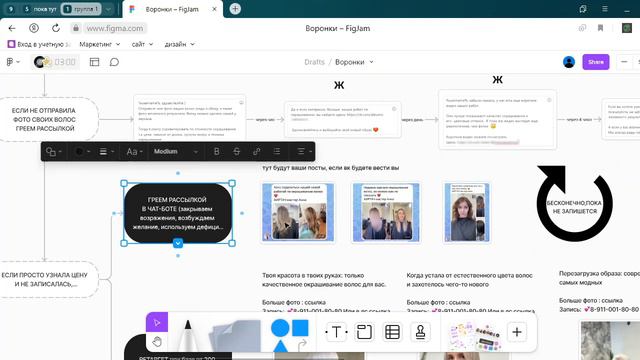Open дизайн bookmarks folder

coord(180,44)
